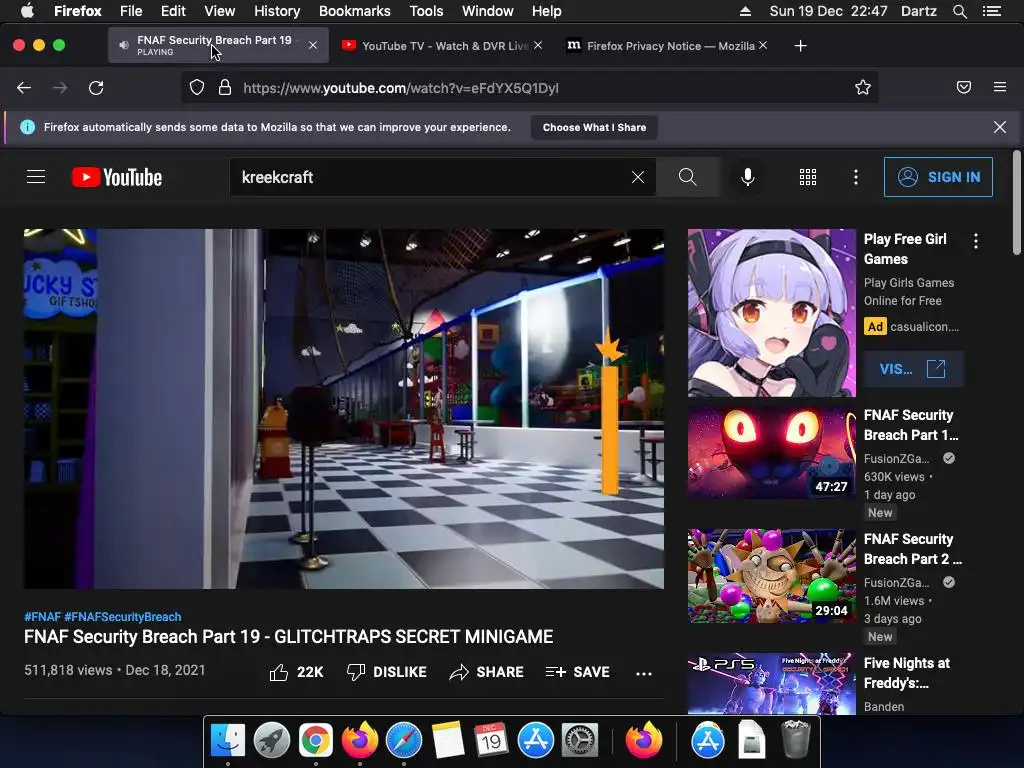Click the #FNAFSecurityBreach hashtag link
Image resolution: width=1024 pixels, height=768 pixels.
(123, 616)
